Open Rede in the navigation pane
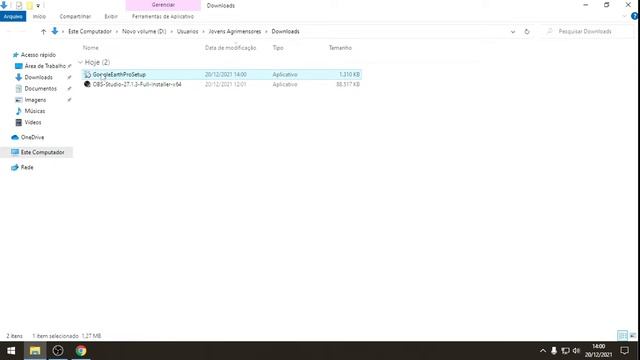This screenshot has height=360, width=640. pyautogui.click(x=27, y=167)
